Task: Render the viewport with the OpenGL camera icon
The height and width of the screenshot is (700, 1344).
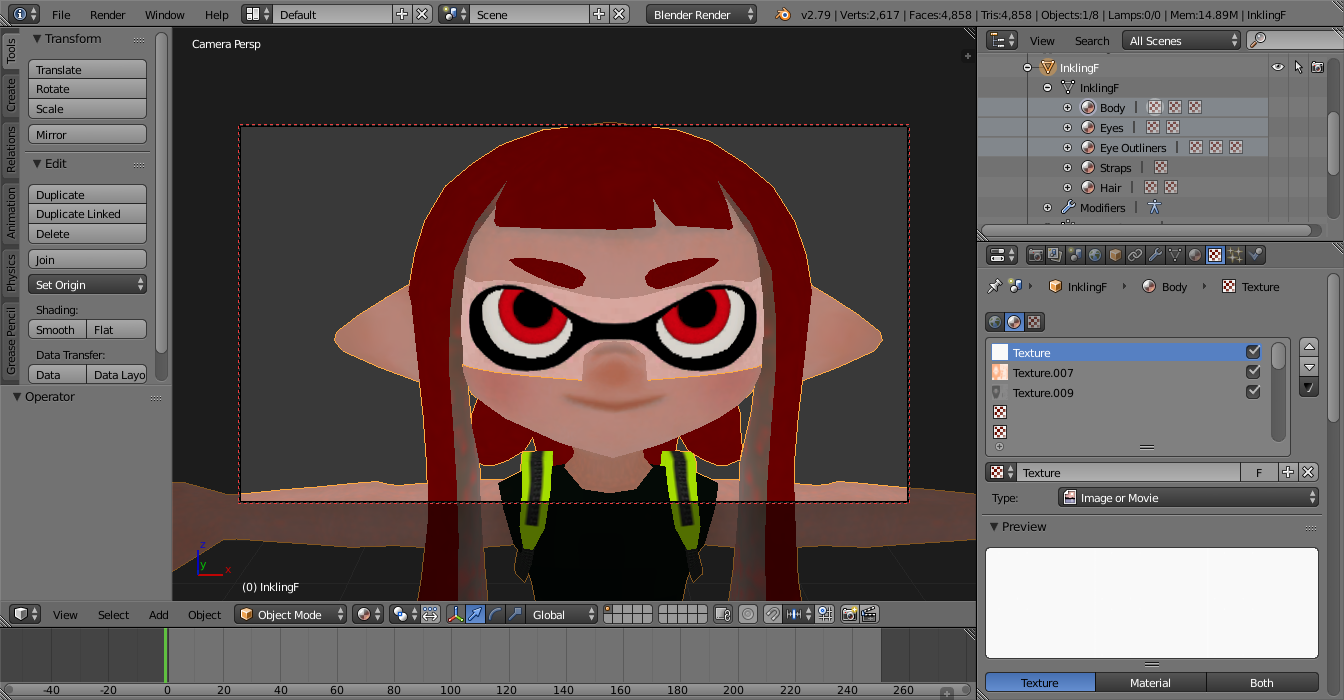Action: coord(850,614)
